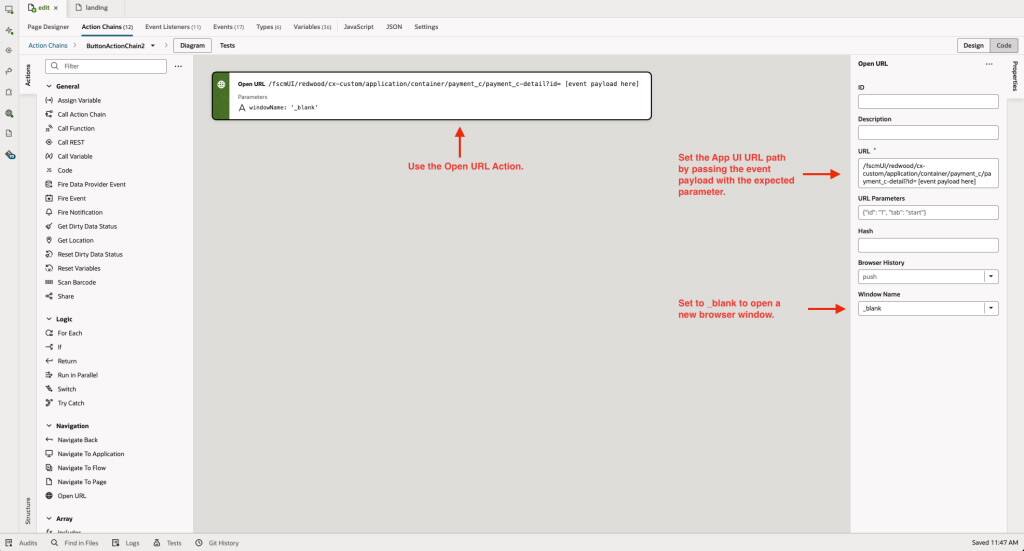Close the edit file tab
The height and width of the screenshot is (551, 1024).
pyautogui.click(x=56, y=8)
